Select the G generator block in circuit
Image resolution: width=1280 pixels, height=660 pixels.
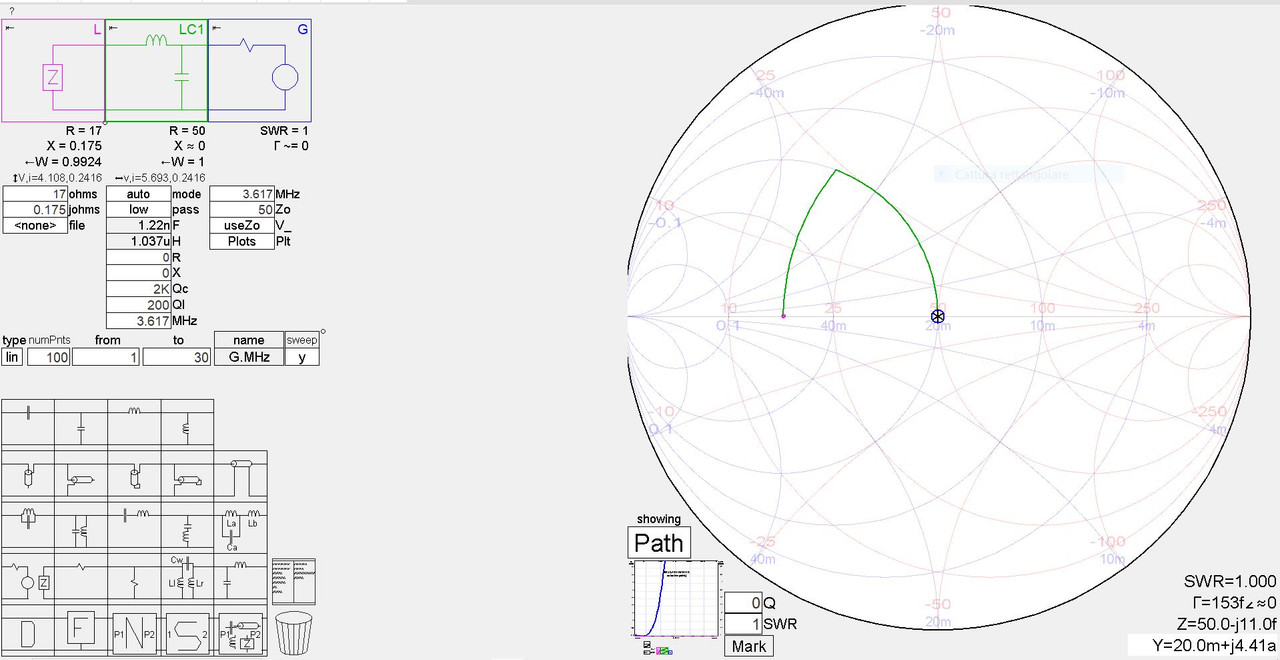pyautogui.click(x=260, y=70)
